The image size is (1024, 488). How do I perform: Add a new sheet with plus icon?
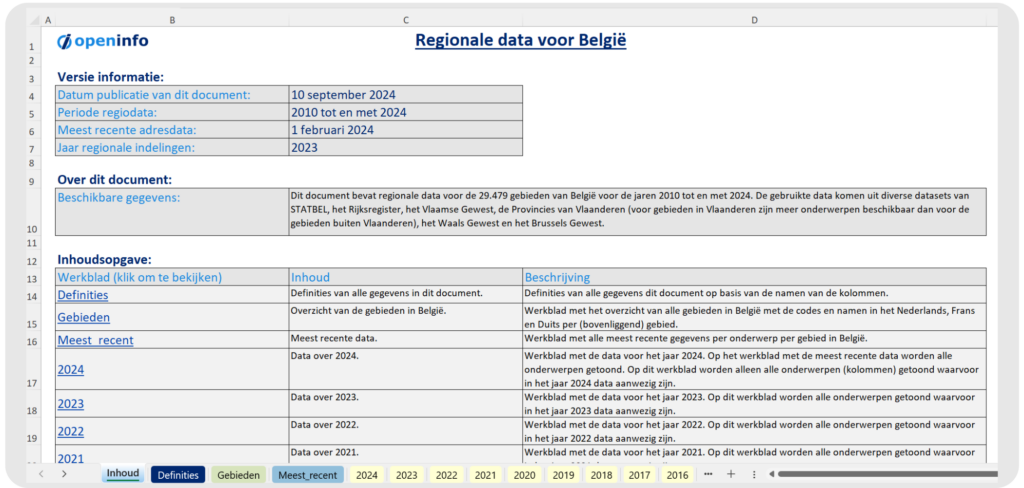(731, 474)
